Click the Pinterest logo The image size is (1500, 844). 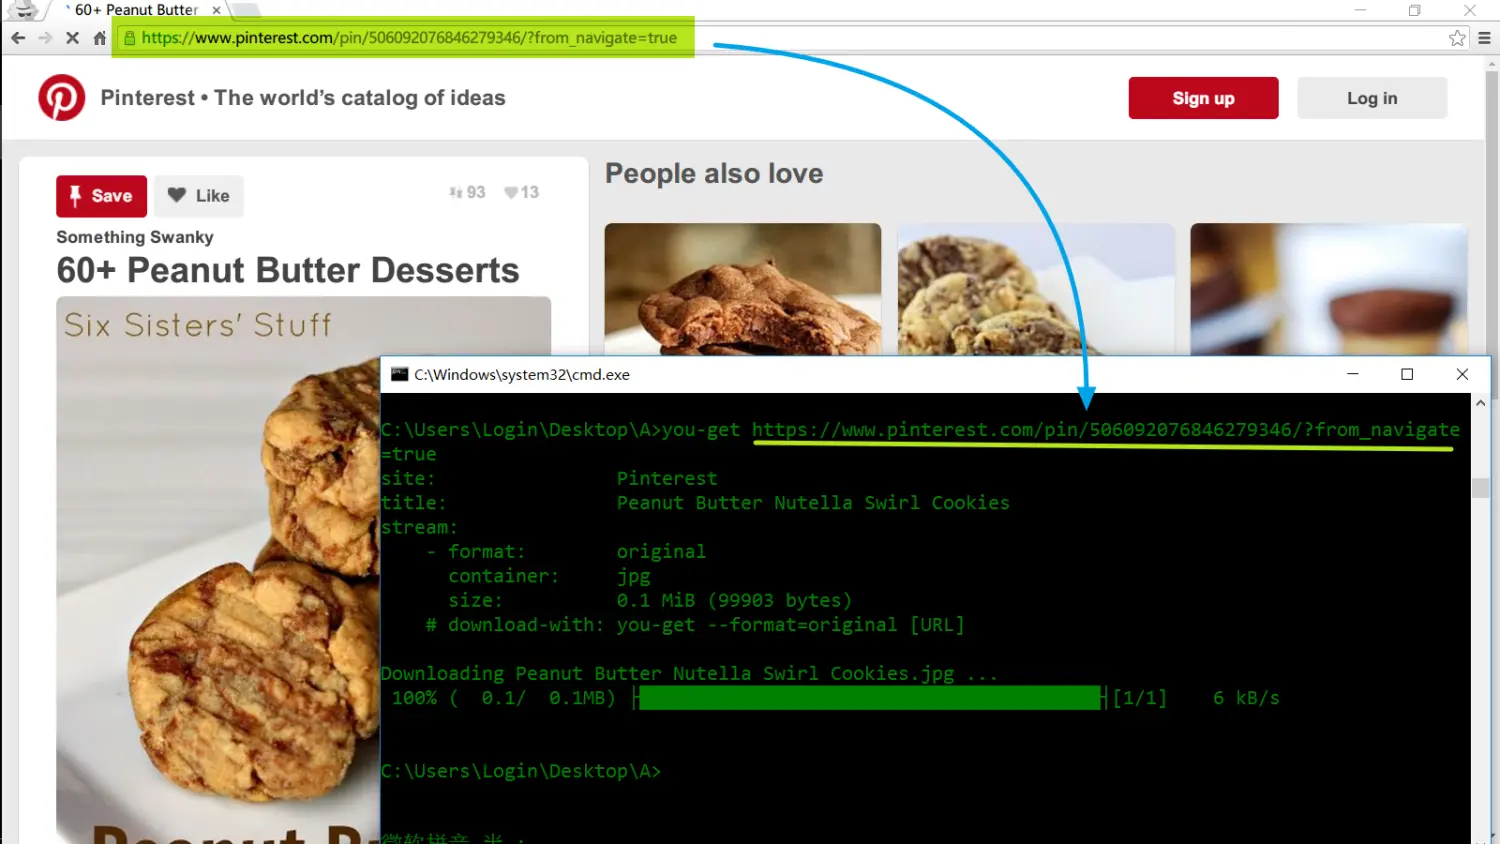pyautogui.click(x=62, y=98)
